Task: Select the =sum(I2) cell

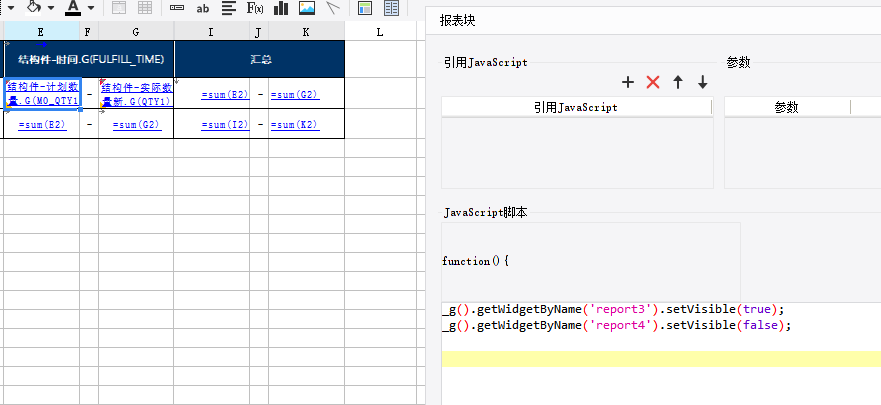Action: [x=212, y=124]
